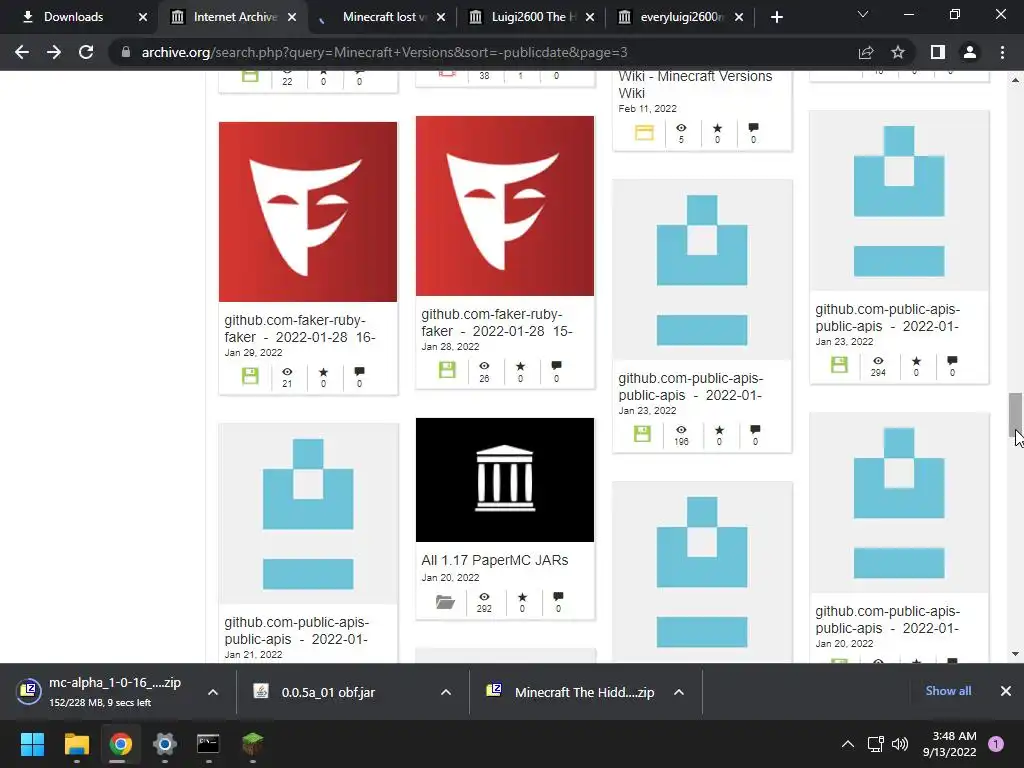Click views eye icon on PaperMC JARs card
This screenshot has width=1024, height=768.
(x=484, y=597)
